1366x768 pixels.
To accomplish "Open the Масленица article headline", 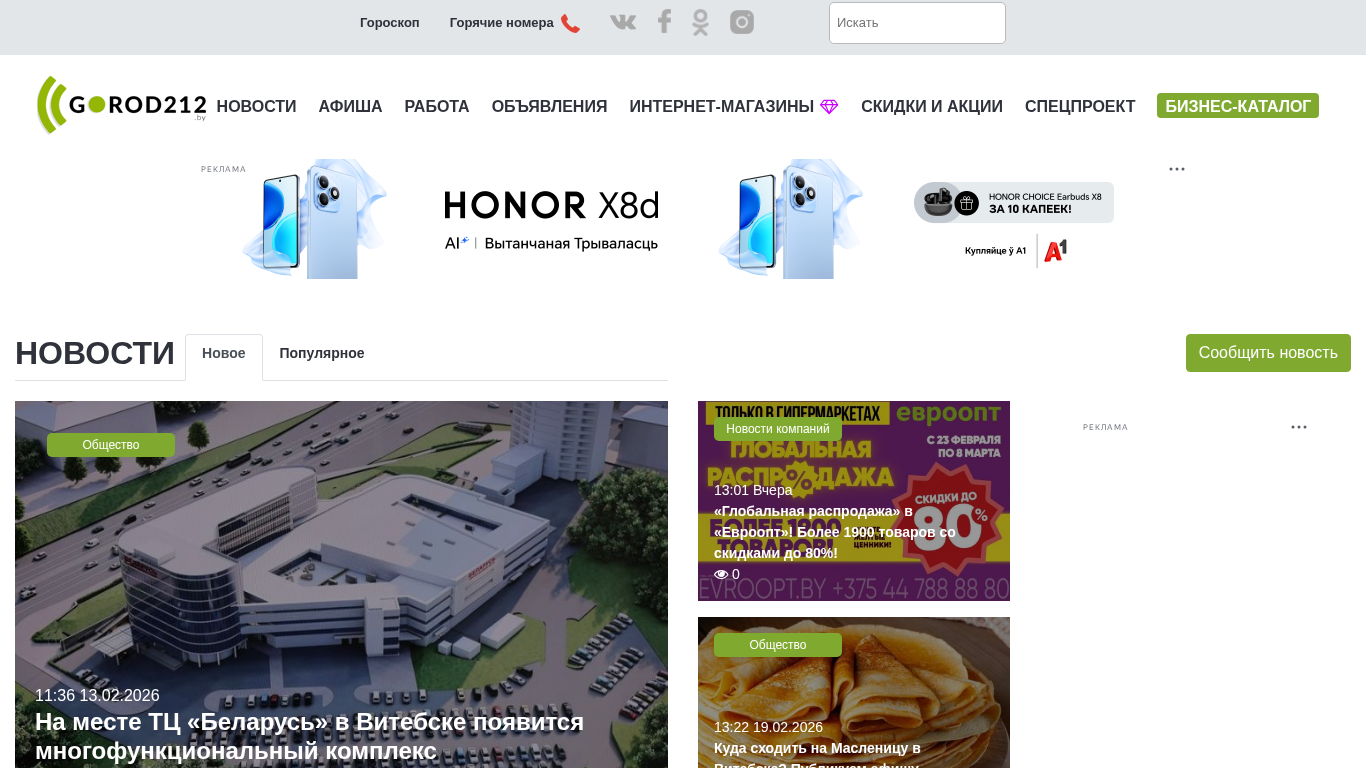I will coord(818,755).
